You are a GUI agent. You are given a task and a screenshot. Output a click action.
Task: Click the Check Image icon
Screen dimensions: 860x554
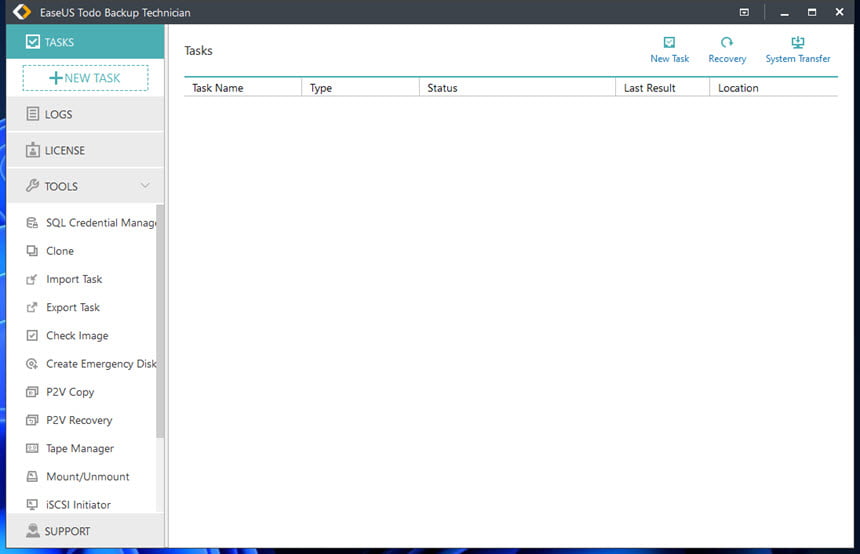[x=32, y=335]
